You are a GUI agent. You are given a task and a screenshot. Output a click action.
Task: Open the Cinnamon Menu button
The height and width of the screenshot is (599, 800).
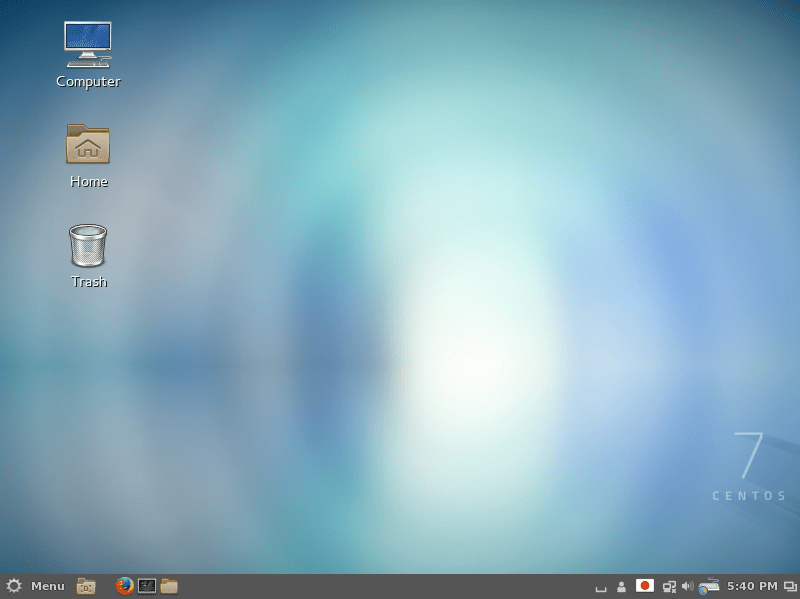point(47,586)
